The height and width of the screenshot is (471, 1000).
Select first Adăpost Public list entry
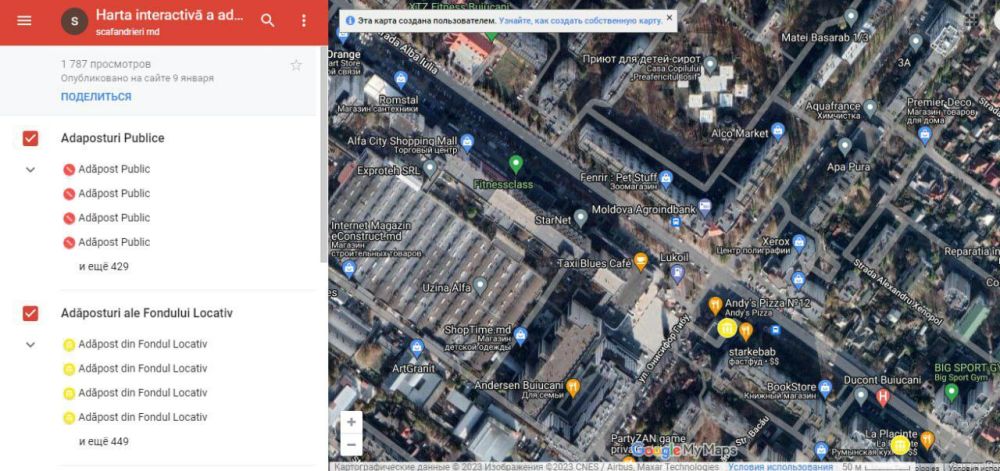click(x=113, y=169)
